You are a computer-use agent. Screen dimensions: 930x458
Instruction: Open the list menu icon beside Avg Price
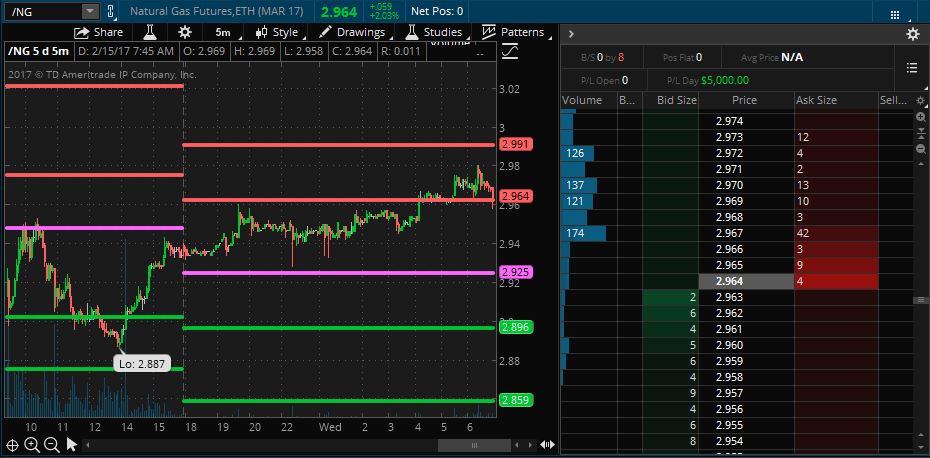pyautogui.click(x=911, y=68)
